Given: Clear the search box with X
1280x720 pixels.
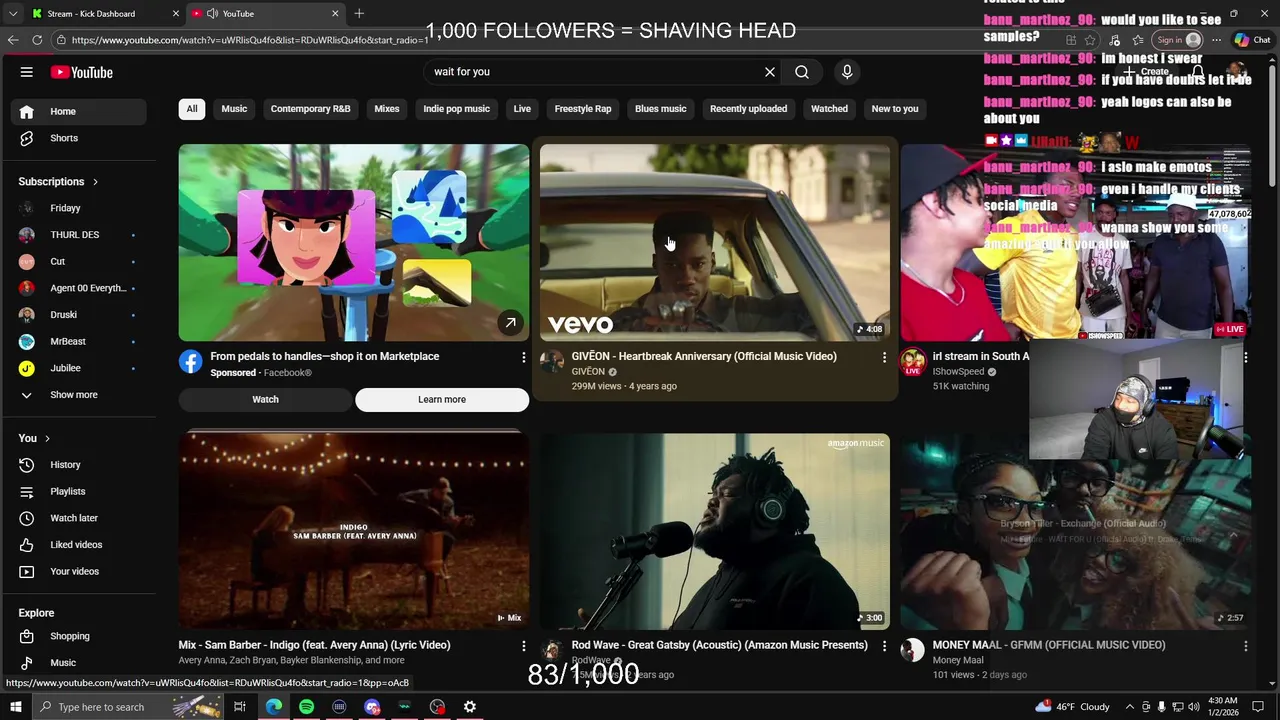Looking at the screenshot, I should click(x=770, y=72).
